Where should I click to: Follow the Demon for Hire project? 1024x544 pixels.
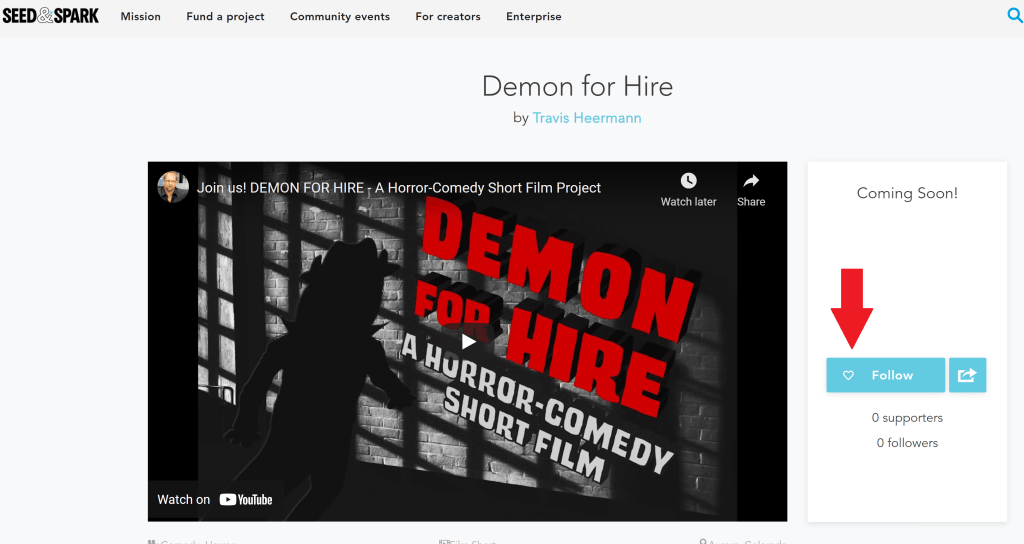(x=885, y=375)
